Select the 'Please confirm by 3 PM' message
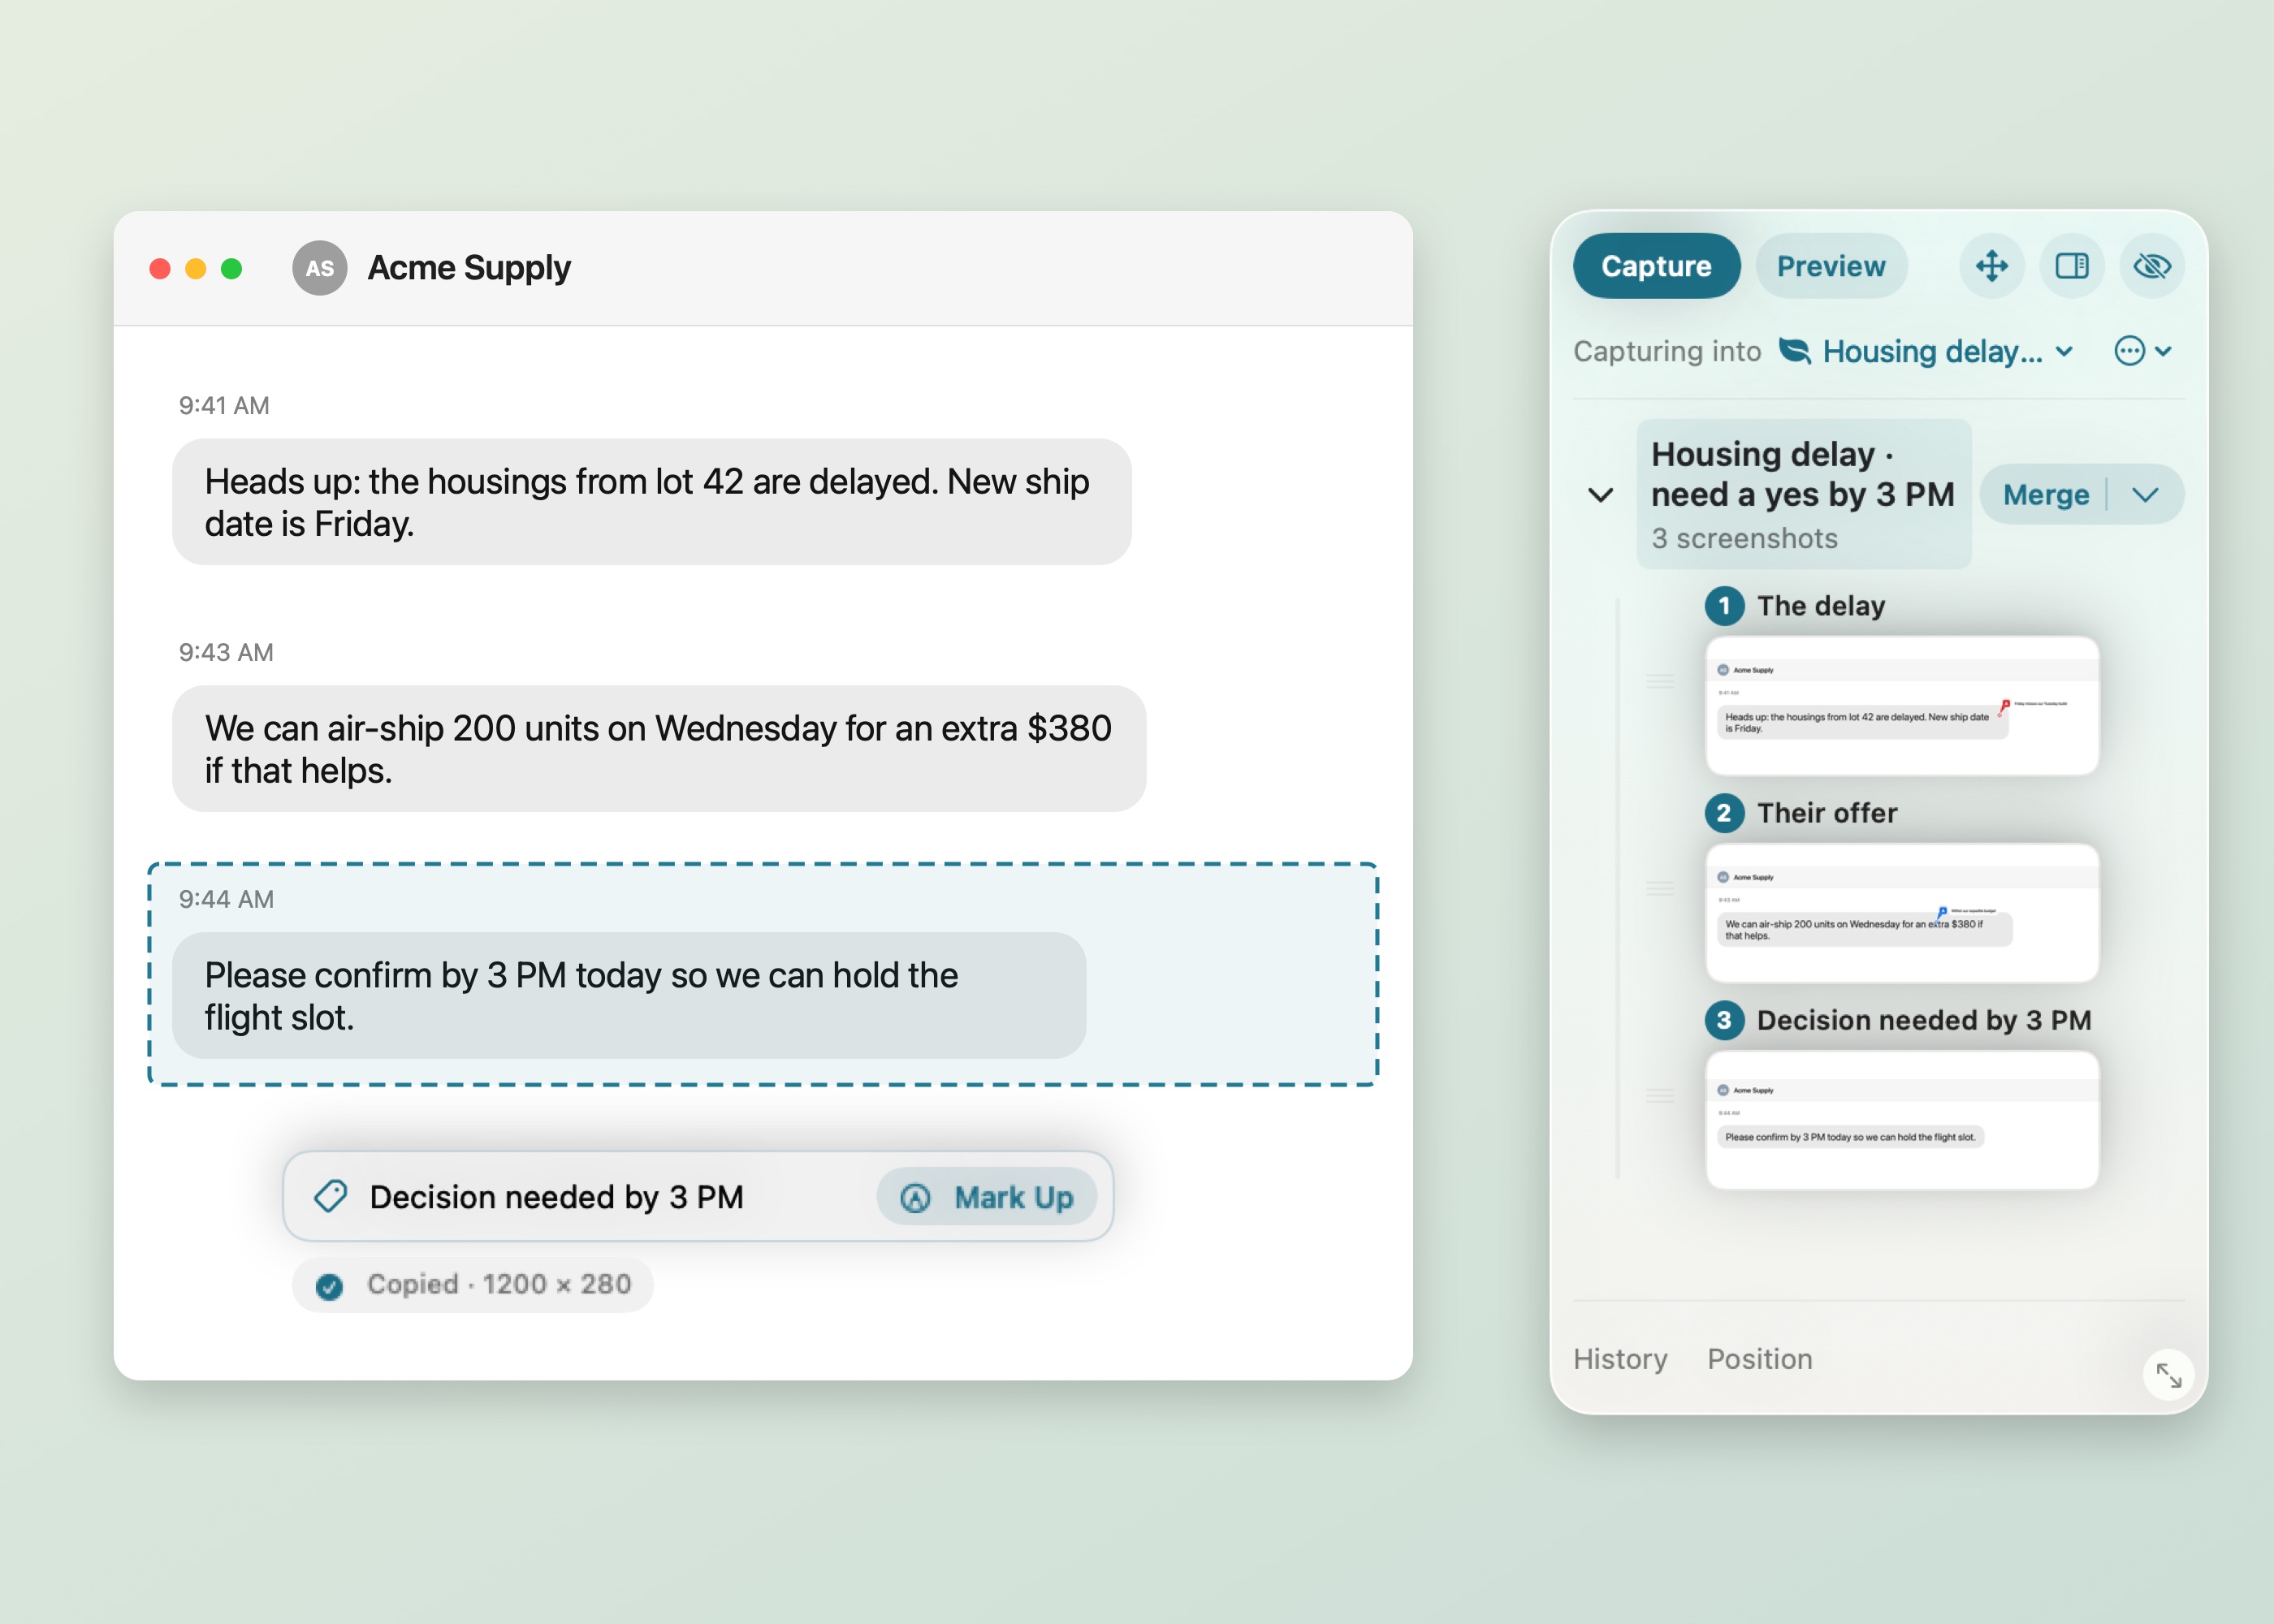Screen dimensions: 2274x1624 (x=629, y=996)
